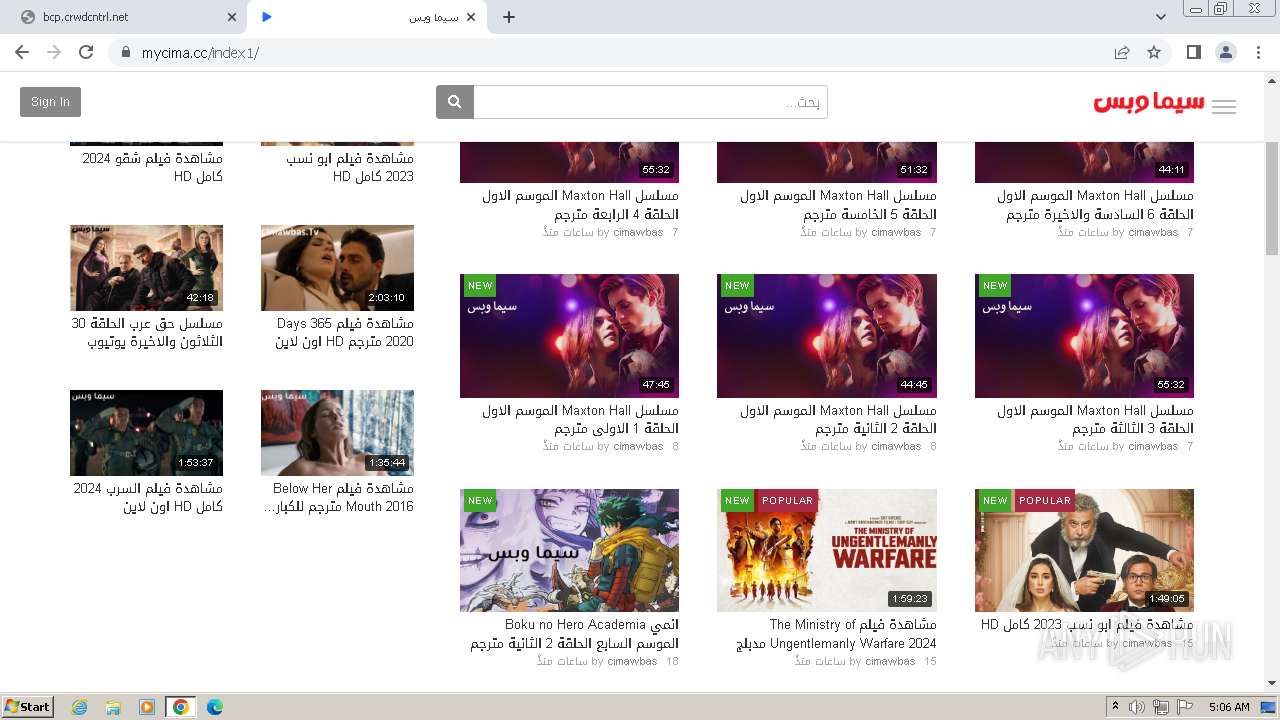
Task: Click the taskbar clock 5:06 AM
Action: [1229, 707]
